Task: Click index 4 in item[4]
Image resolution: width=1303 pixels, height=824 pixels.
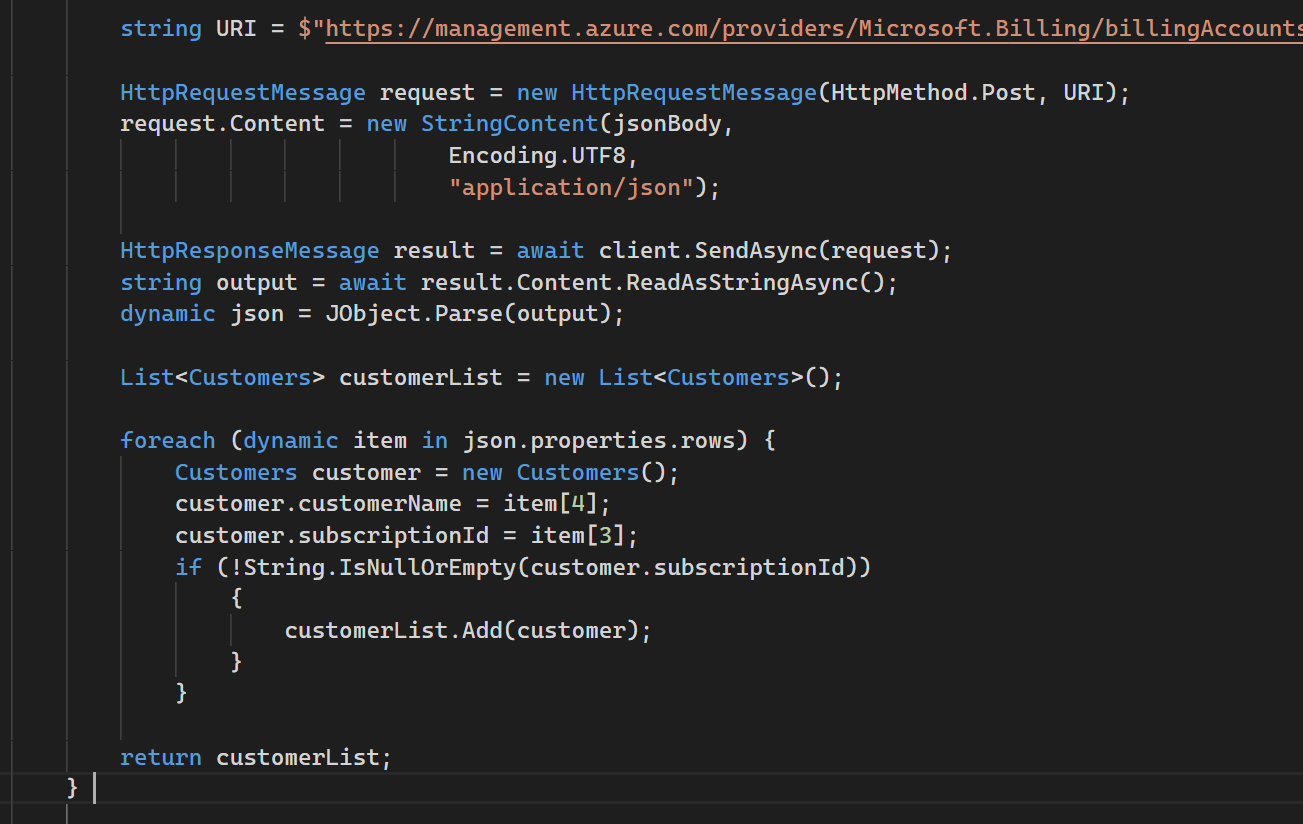Action: (x=577, y=503)
